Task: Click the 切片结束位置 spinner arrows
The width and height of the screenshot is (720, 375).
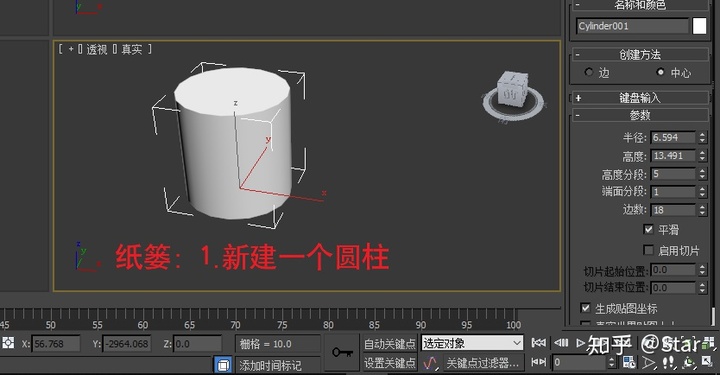Action: (x=702, y=288)
